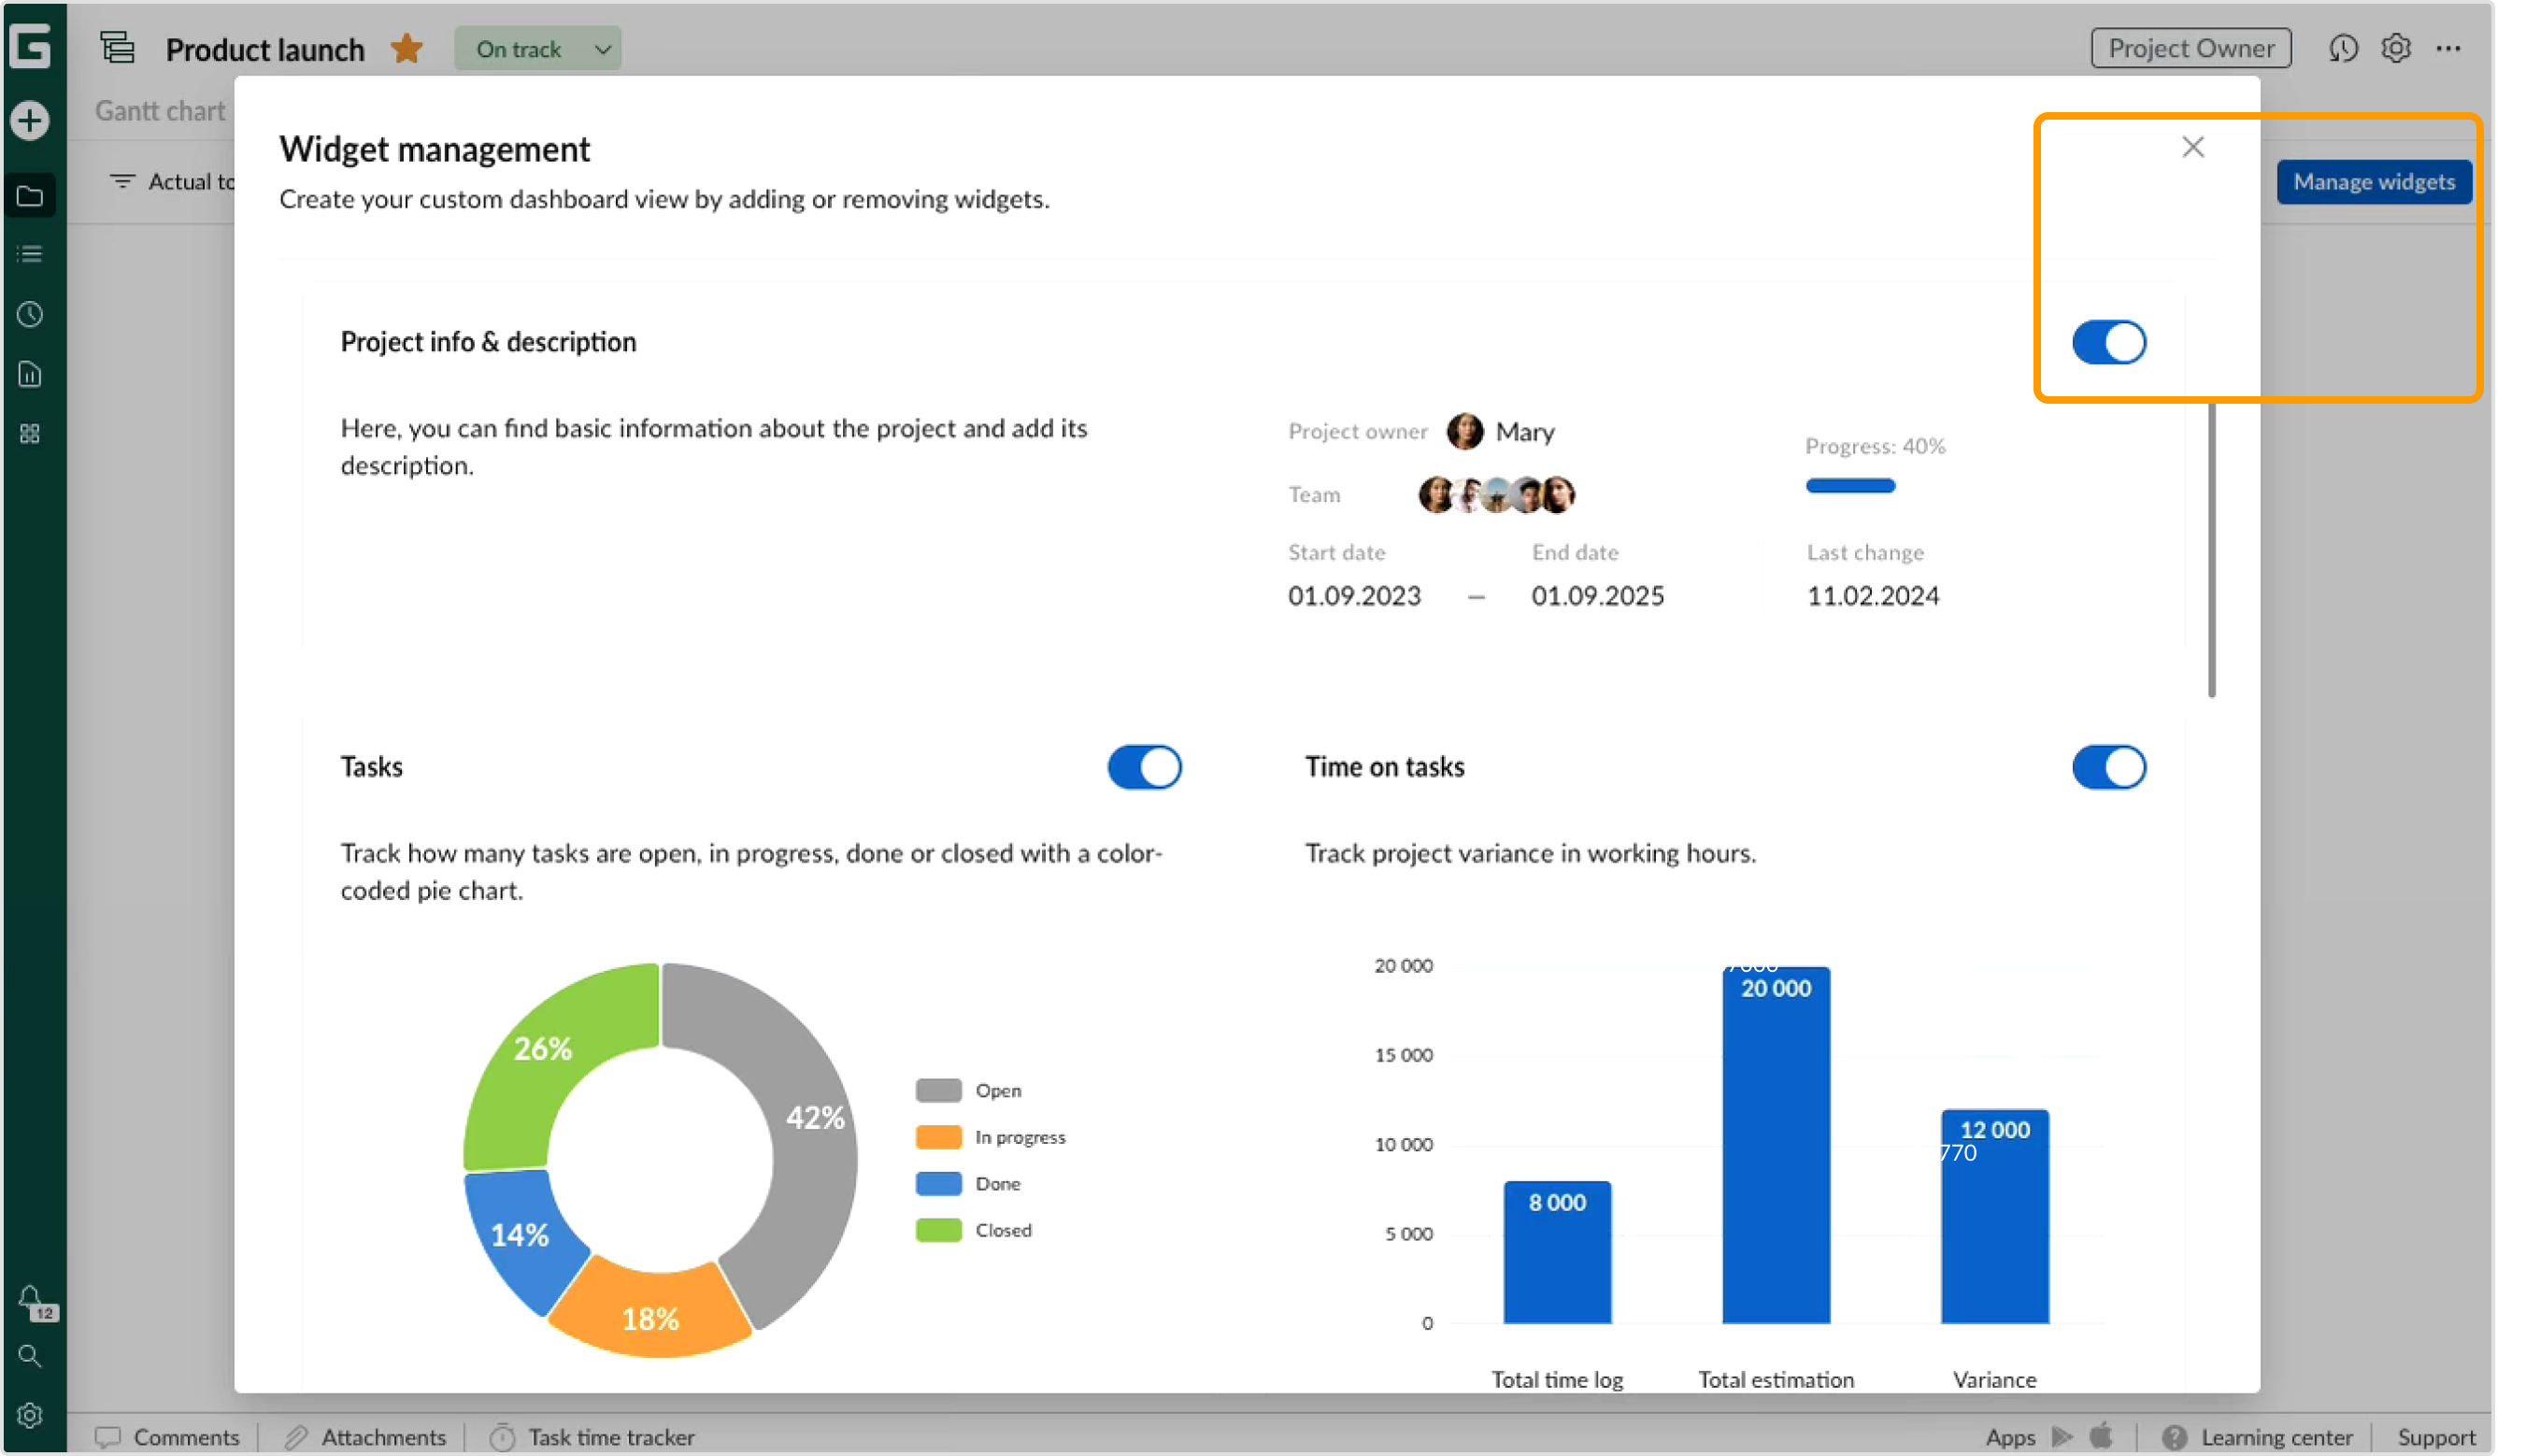Open the more options ellipsis menu top right
The image size is (2540, 1456).
(2449, 47)
